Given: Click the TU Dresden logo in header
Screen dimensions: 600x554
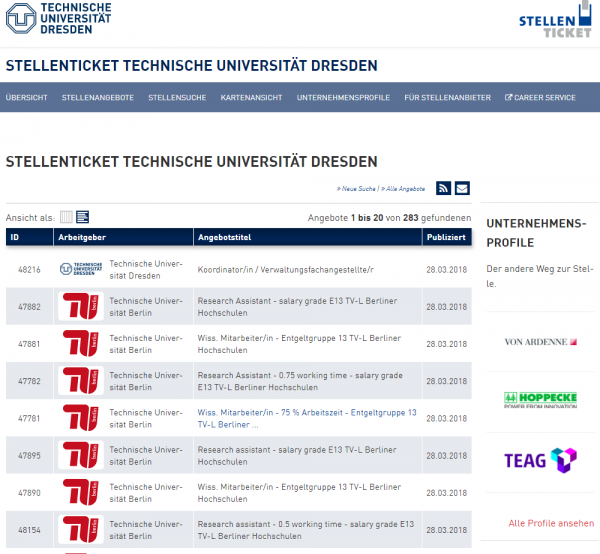Looking at the screenshot, I should [x=59, y=18].
